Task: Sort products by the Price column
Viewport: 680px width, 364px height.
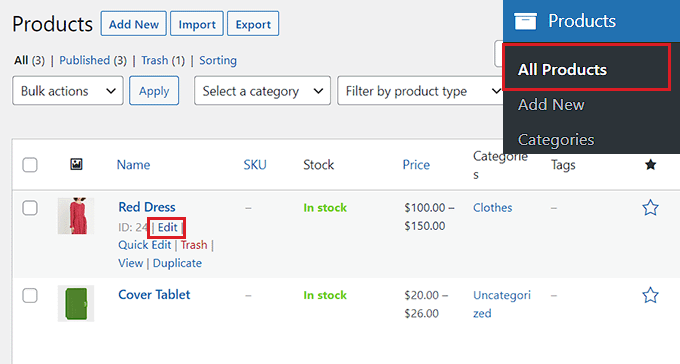Action: pos(416,165)
